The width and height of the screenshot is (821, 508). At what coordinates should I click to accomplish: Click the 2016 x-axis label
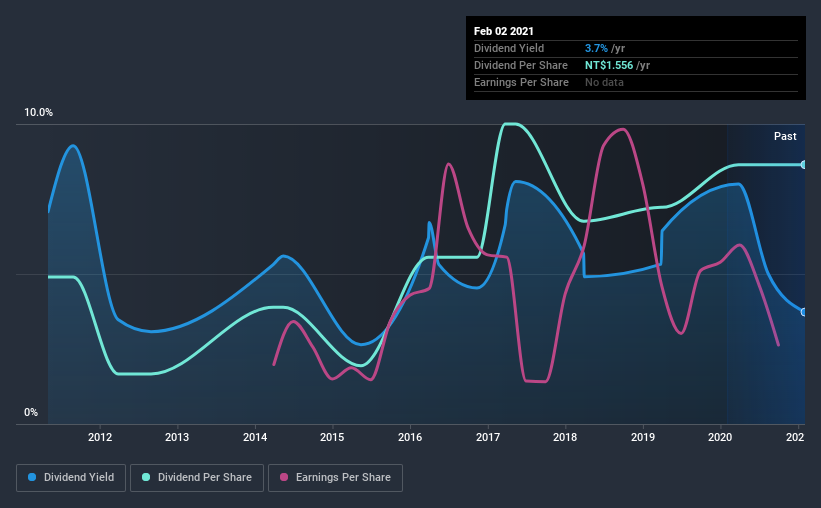click(410, 437)
